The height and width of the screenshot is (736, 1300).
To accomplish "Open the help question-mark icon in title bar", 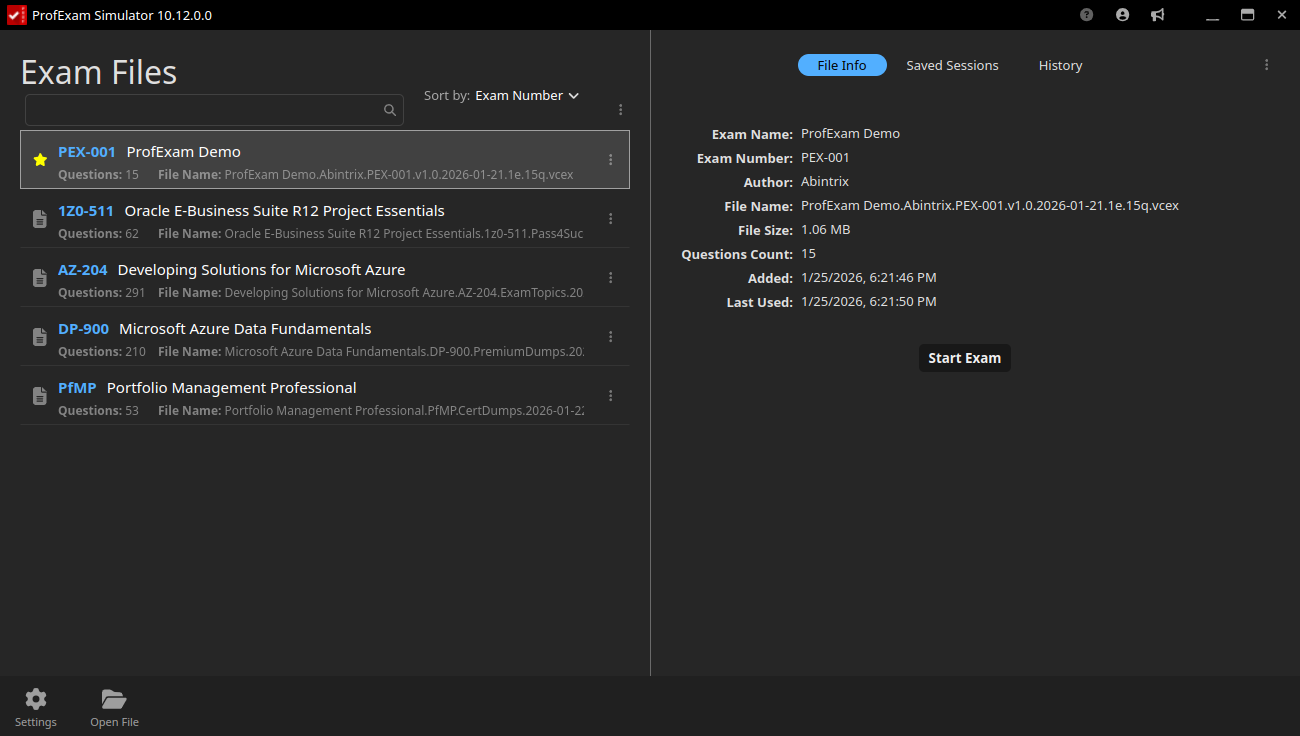I will 1087,15.
